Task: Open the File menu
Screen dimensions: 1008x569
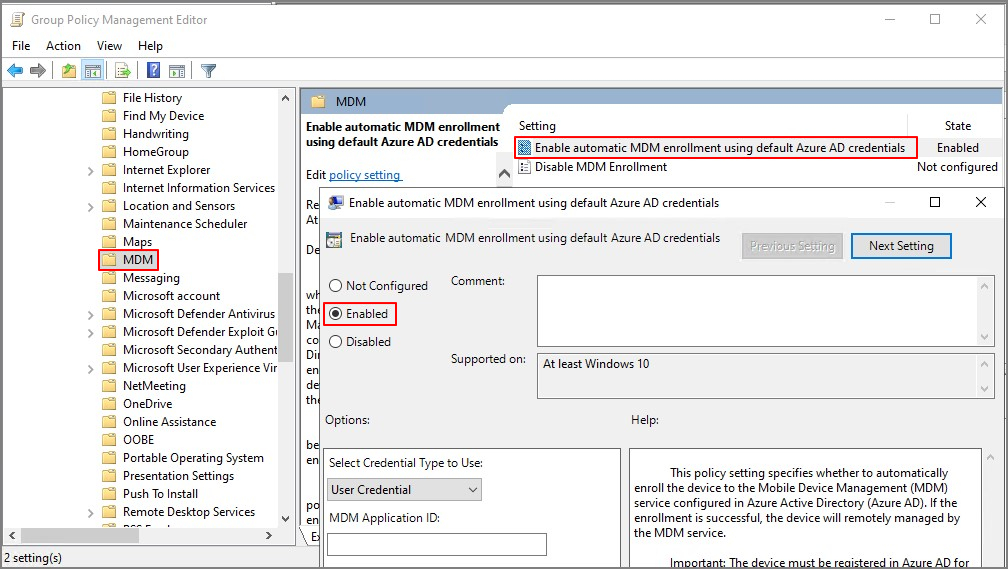Action: point(21,46)
